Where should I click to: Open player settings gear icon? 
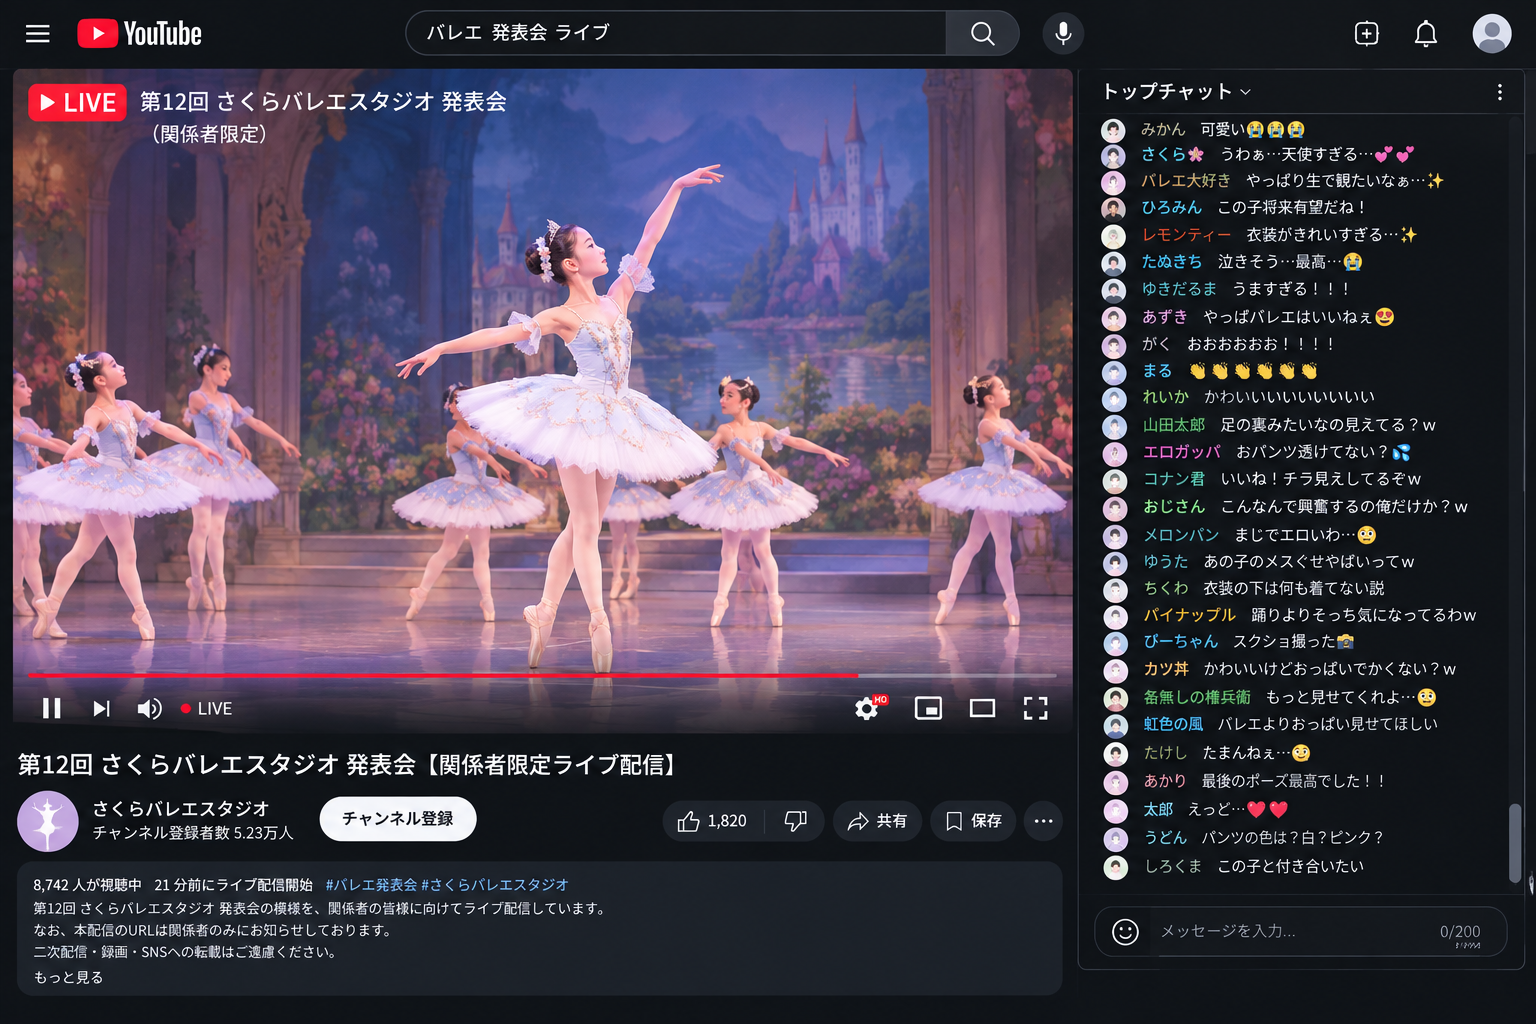click(868, 708)
